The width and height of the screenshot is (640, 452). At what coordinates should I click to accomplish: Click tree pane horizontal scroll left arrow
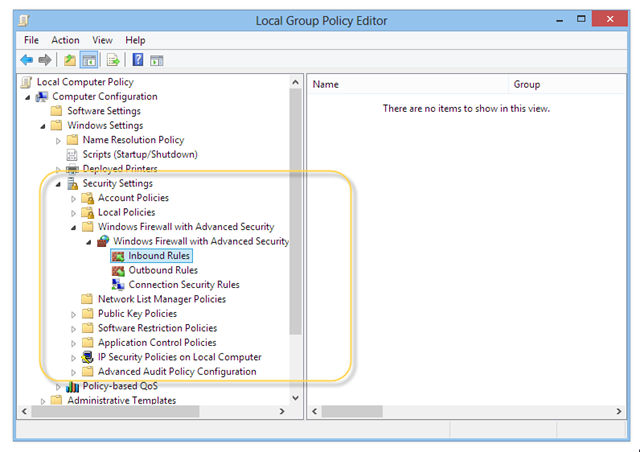point(24,412)
